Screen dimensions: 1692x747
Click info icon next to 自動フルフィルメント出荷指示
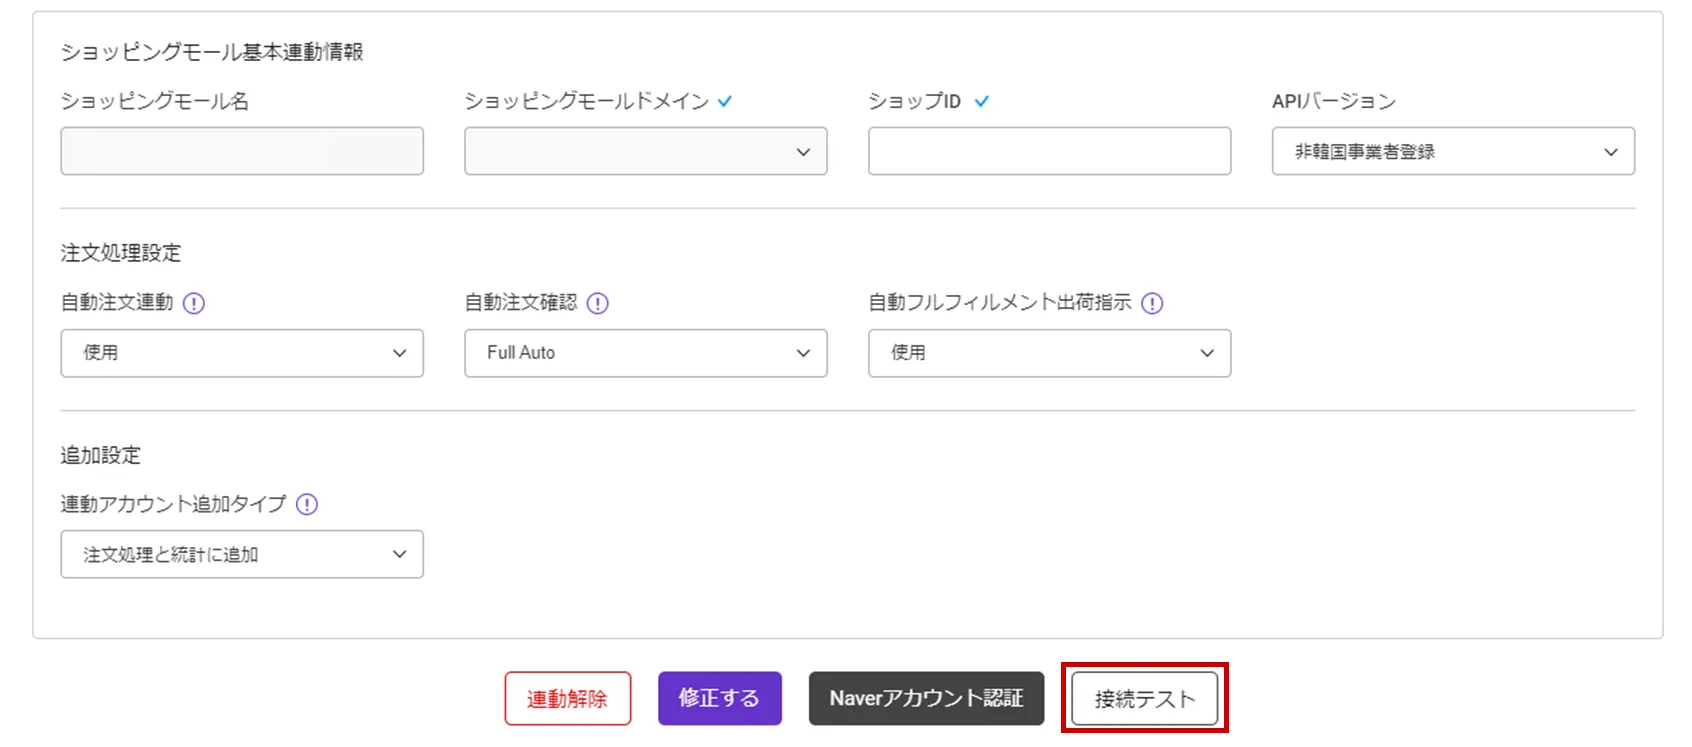1152,303
